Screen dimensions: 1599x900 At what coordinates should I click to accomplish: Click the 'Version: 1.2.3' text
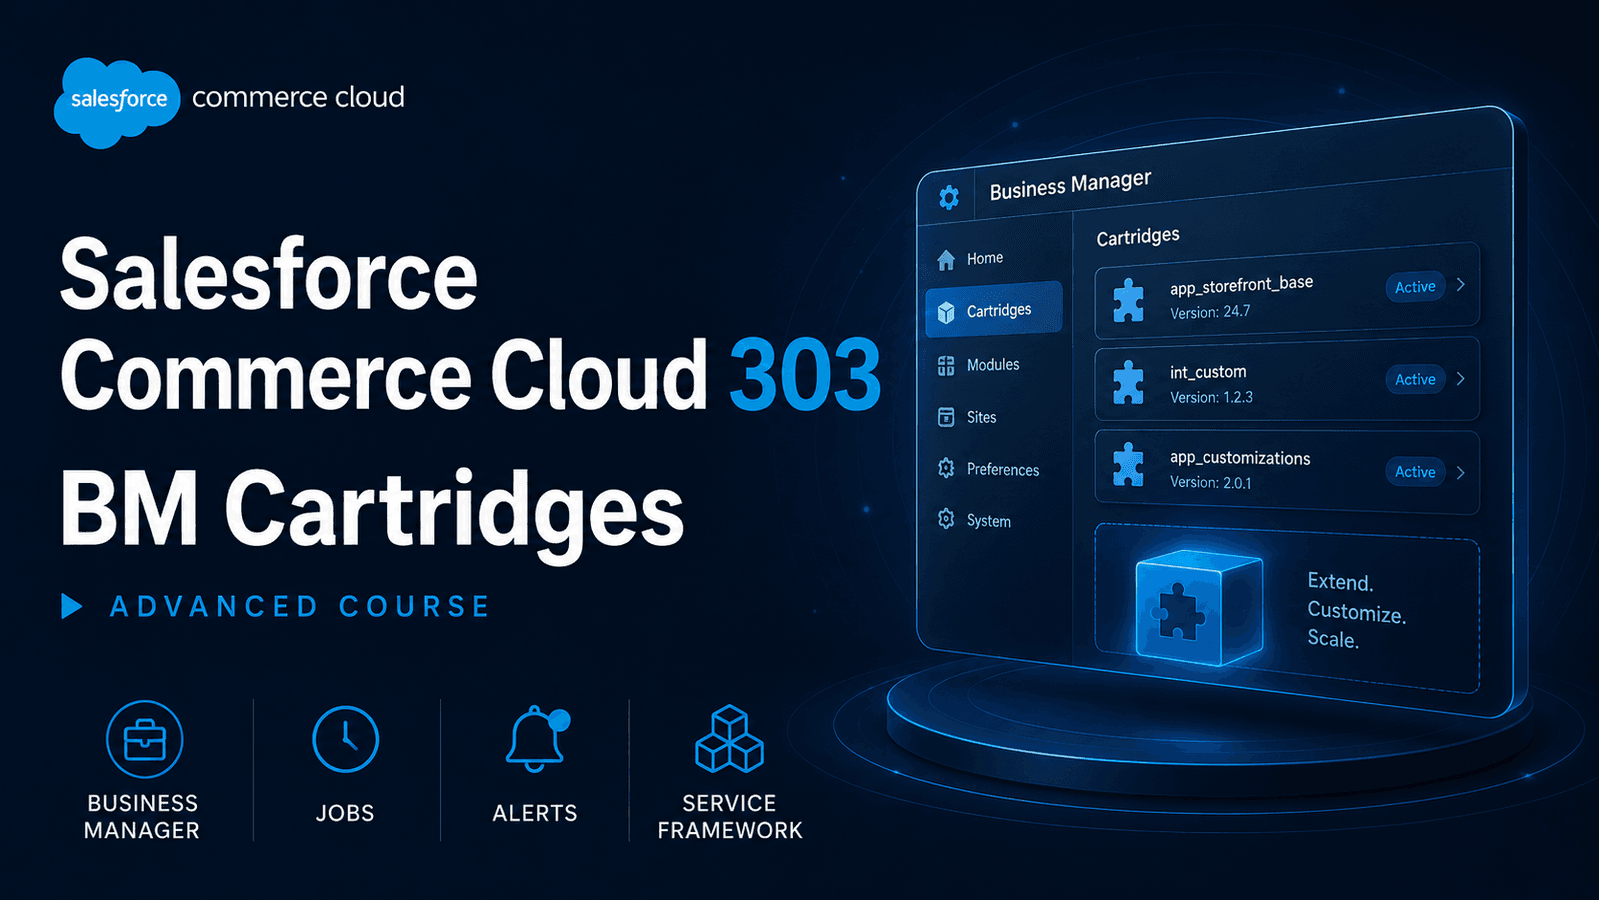tap(1211, 397)
